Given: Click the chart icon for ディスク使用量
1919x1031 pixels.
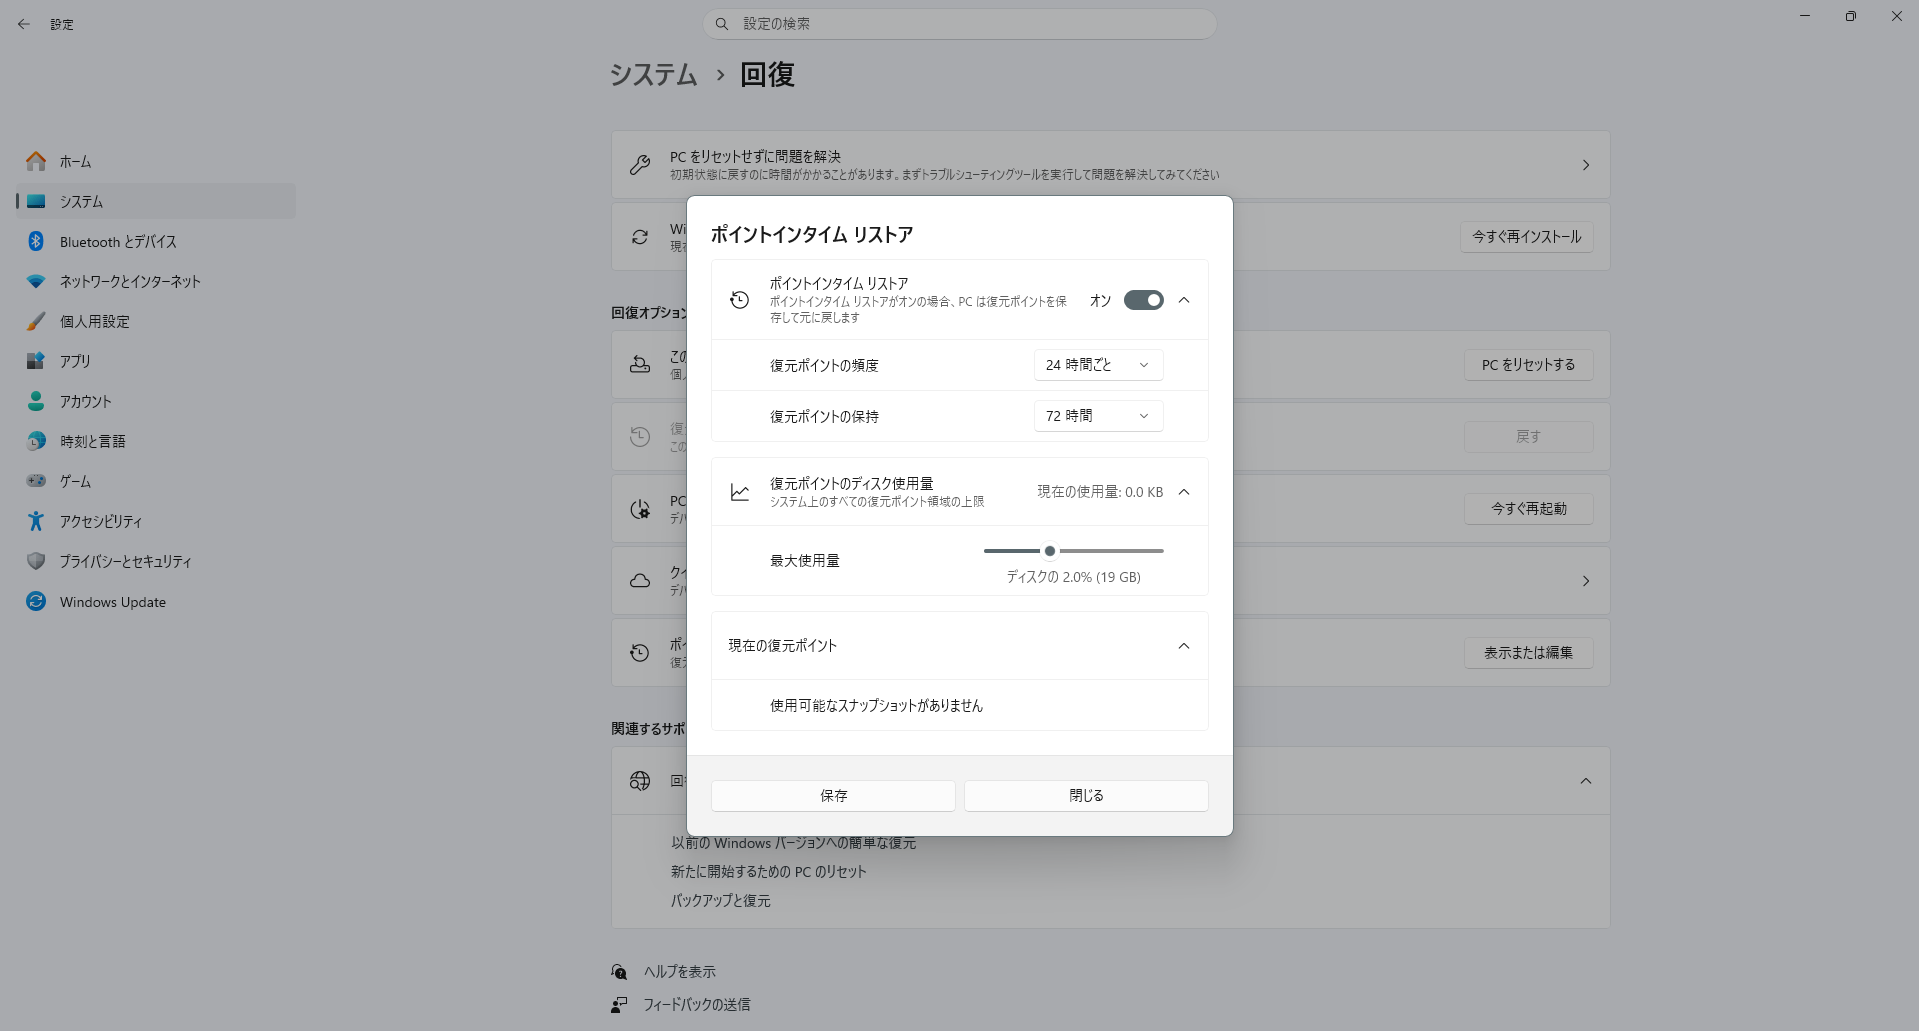Looking at the screenshot, I should point(740,492).
